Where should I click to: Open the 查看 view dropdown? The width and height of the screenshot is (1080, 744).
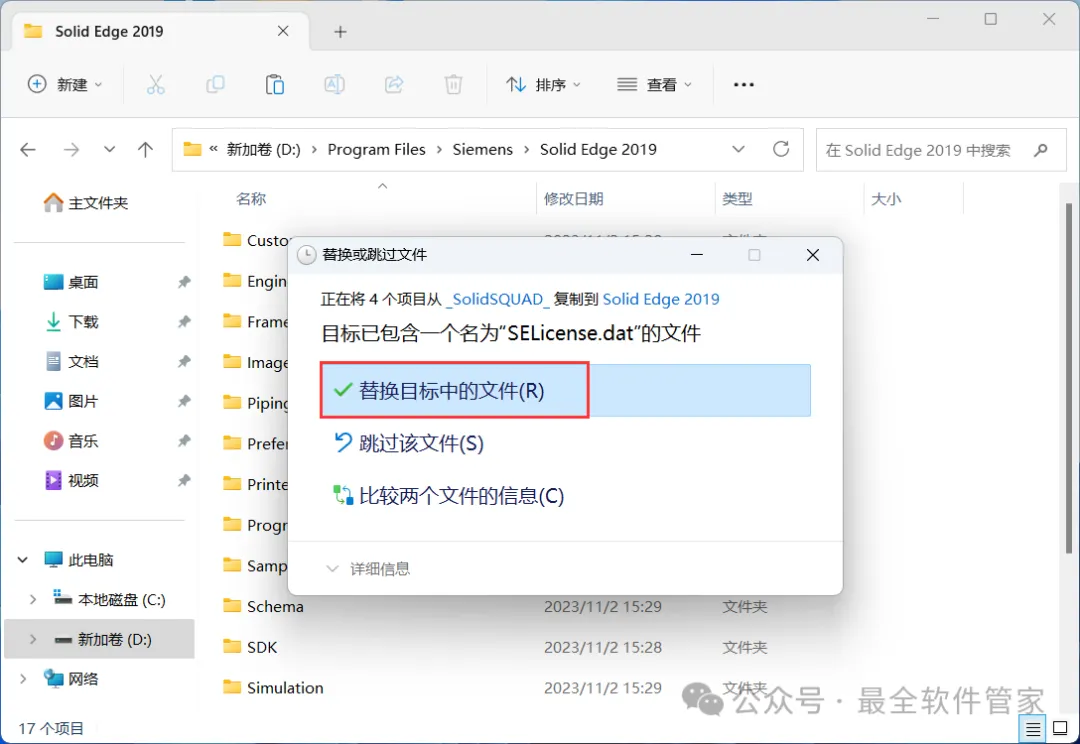pos(654,85)
